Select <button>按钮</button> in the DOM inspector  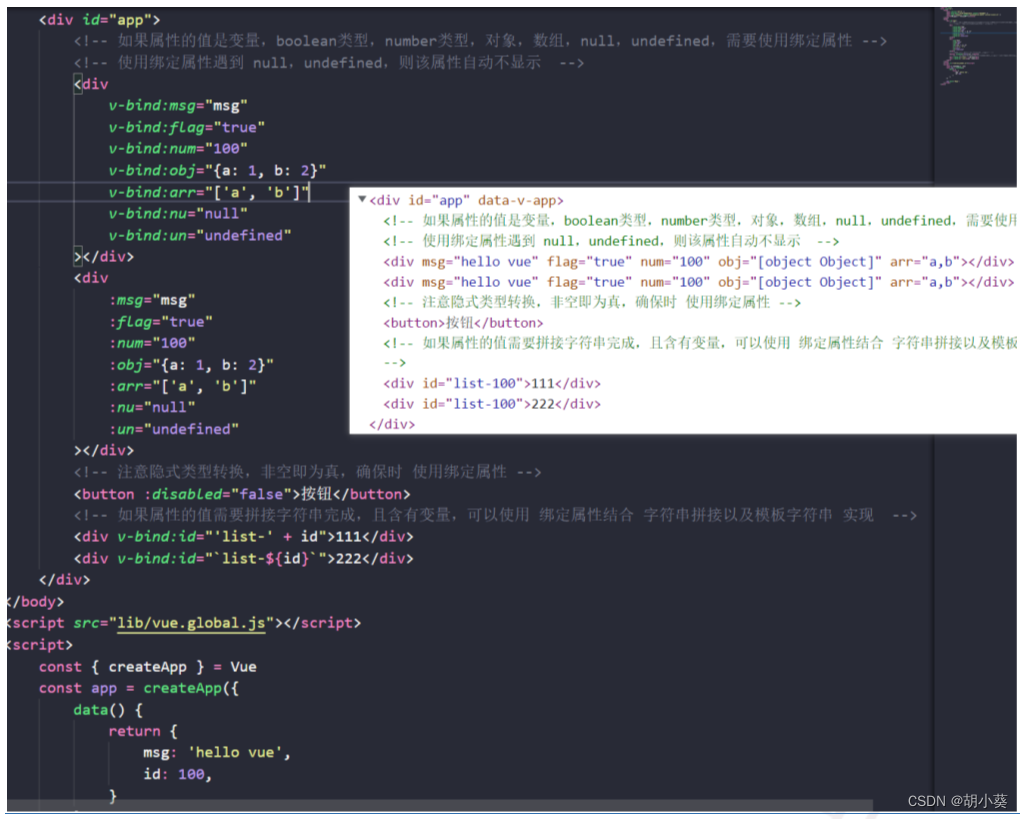click(x=463, y=323)
